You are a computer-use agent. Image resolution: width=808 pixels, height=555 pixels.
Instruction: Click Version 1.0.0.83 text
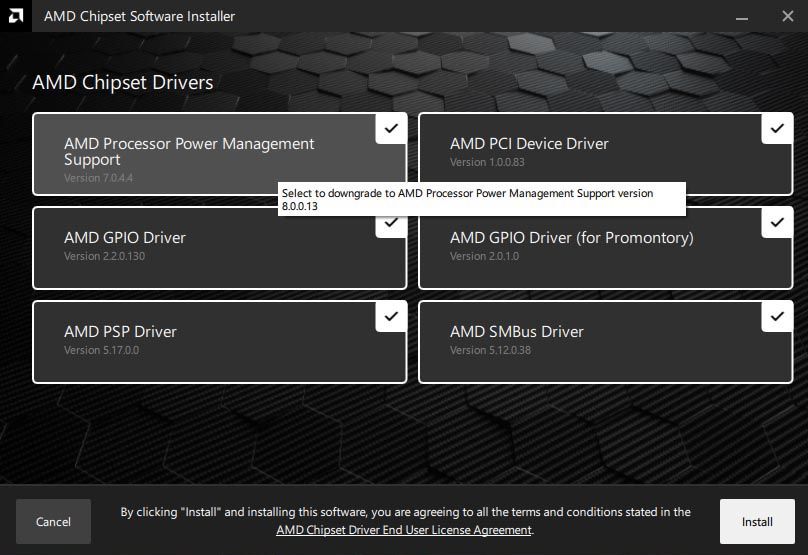(x=487, y=162)
